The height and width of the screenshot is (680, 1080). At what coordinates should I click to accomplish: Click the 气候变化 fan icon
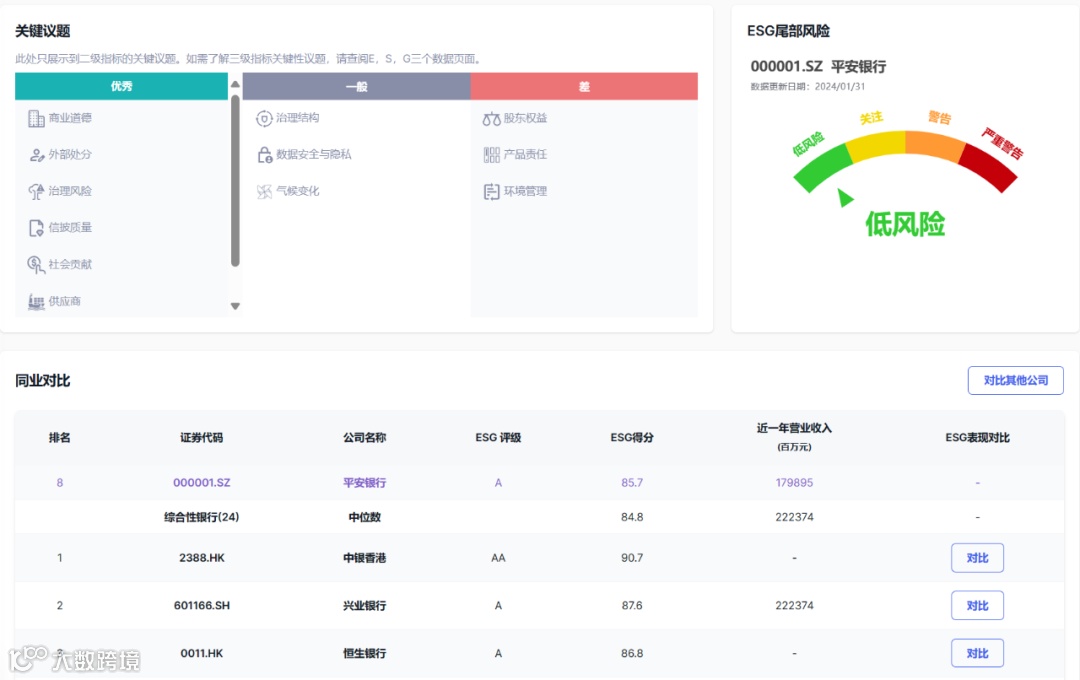click(x=264, y=192)
